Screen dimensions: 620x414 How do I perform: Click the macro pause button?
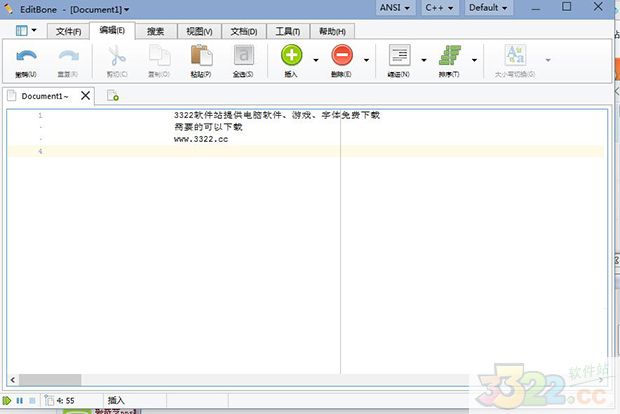[x=19, y=401]
